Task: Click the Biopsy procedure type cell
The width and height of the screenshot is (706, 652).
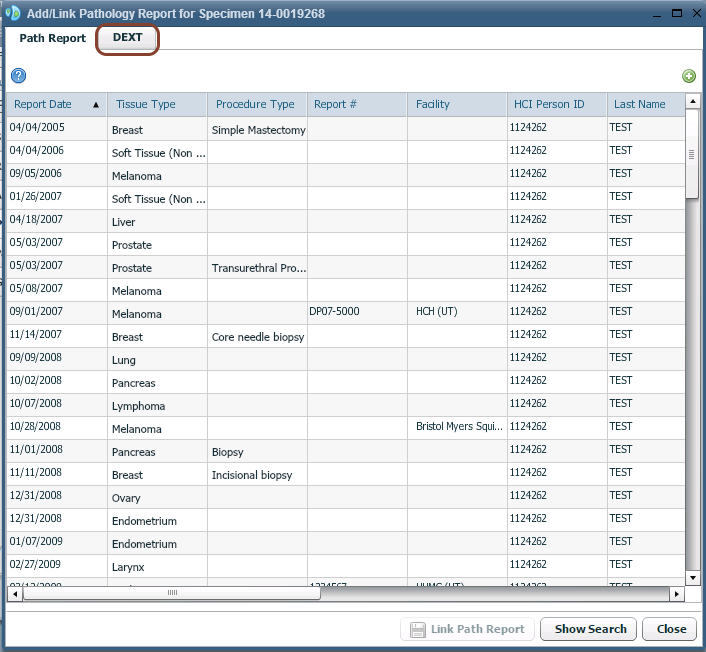Action: pos(258,451)
